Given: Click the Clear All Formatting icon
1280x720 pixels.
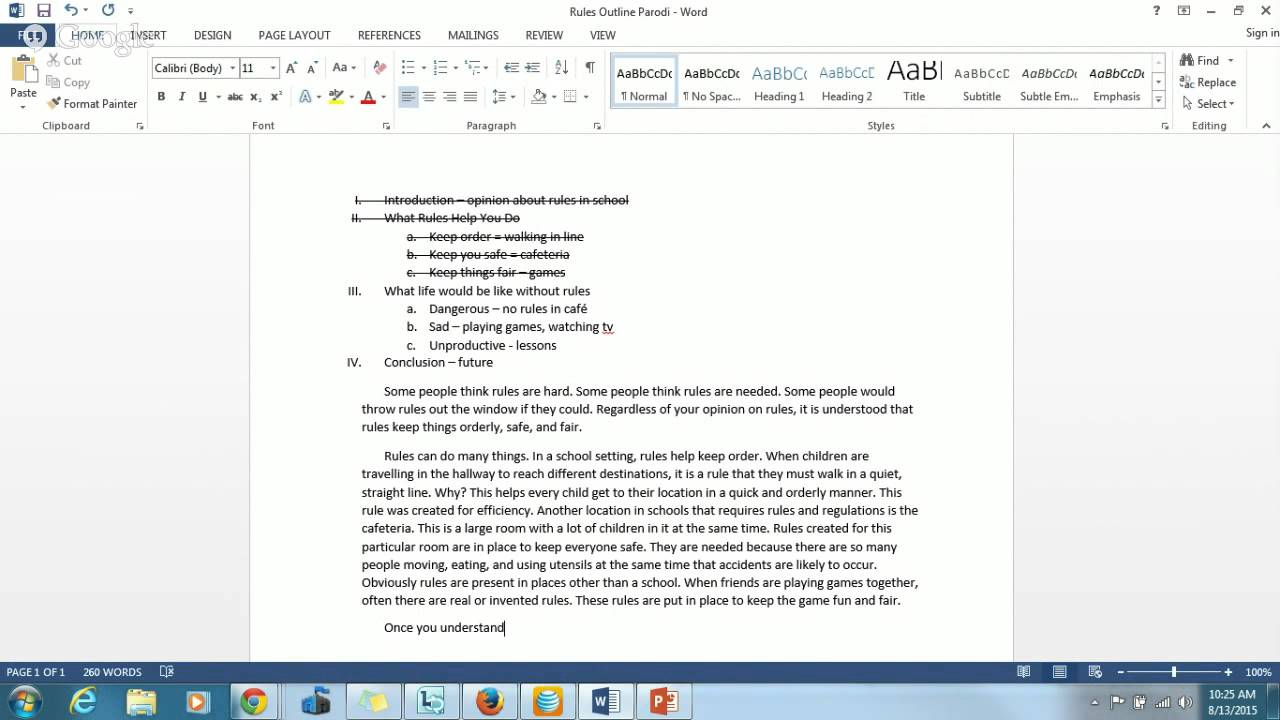Looking at the screenshot, I should point(379,68).
